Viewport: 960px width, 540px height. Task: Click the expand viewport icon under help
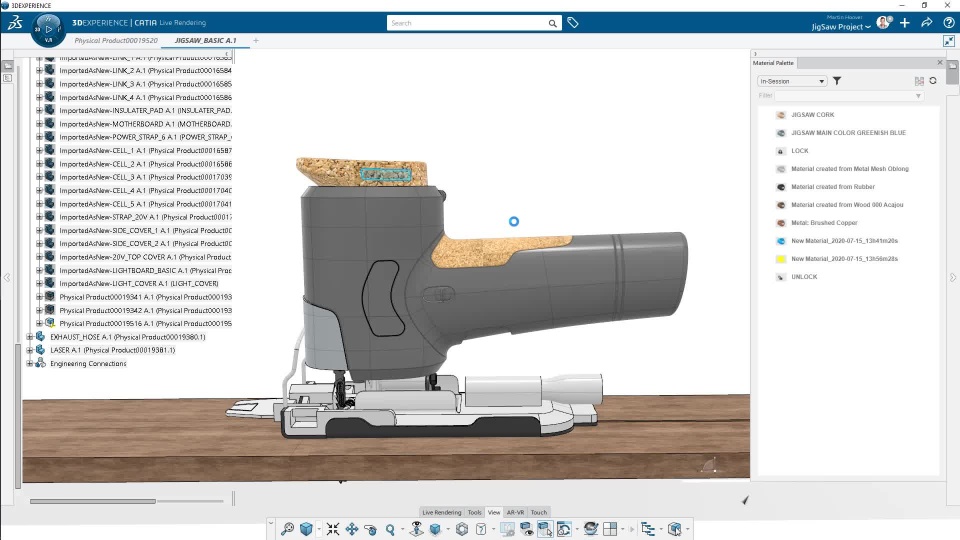[948, 41]
